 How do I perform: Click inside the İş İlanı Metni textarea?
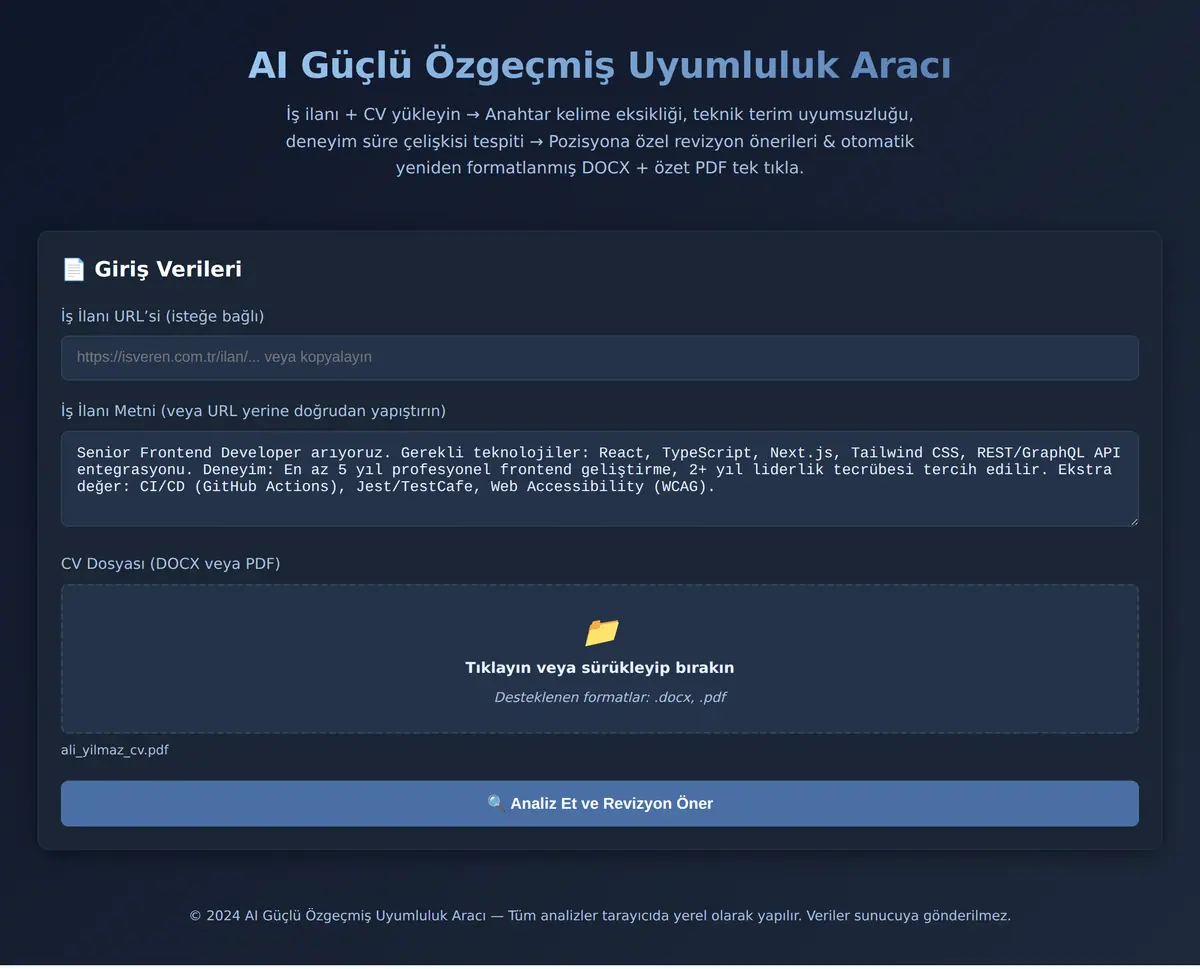pyautogui.click(x=600, y=479)
